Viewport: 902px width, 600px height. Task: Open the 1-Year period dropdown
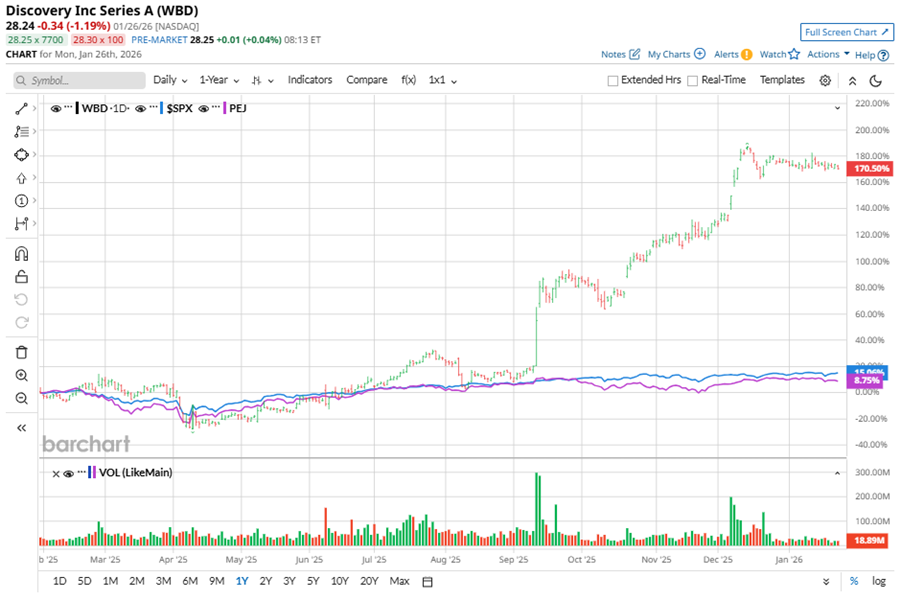click(219, 80)
